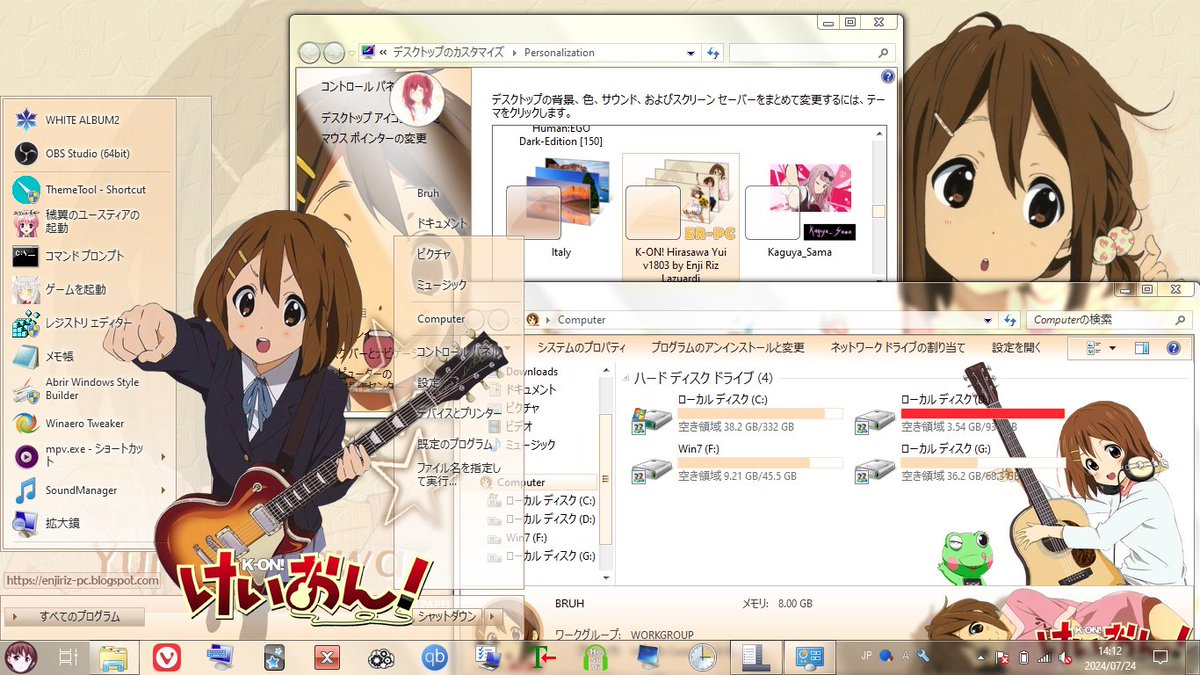Open OBS Studio (64bit) in Start menu
The image size is (1200, 675).
coord(87,153)
